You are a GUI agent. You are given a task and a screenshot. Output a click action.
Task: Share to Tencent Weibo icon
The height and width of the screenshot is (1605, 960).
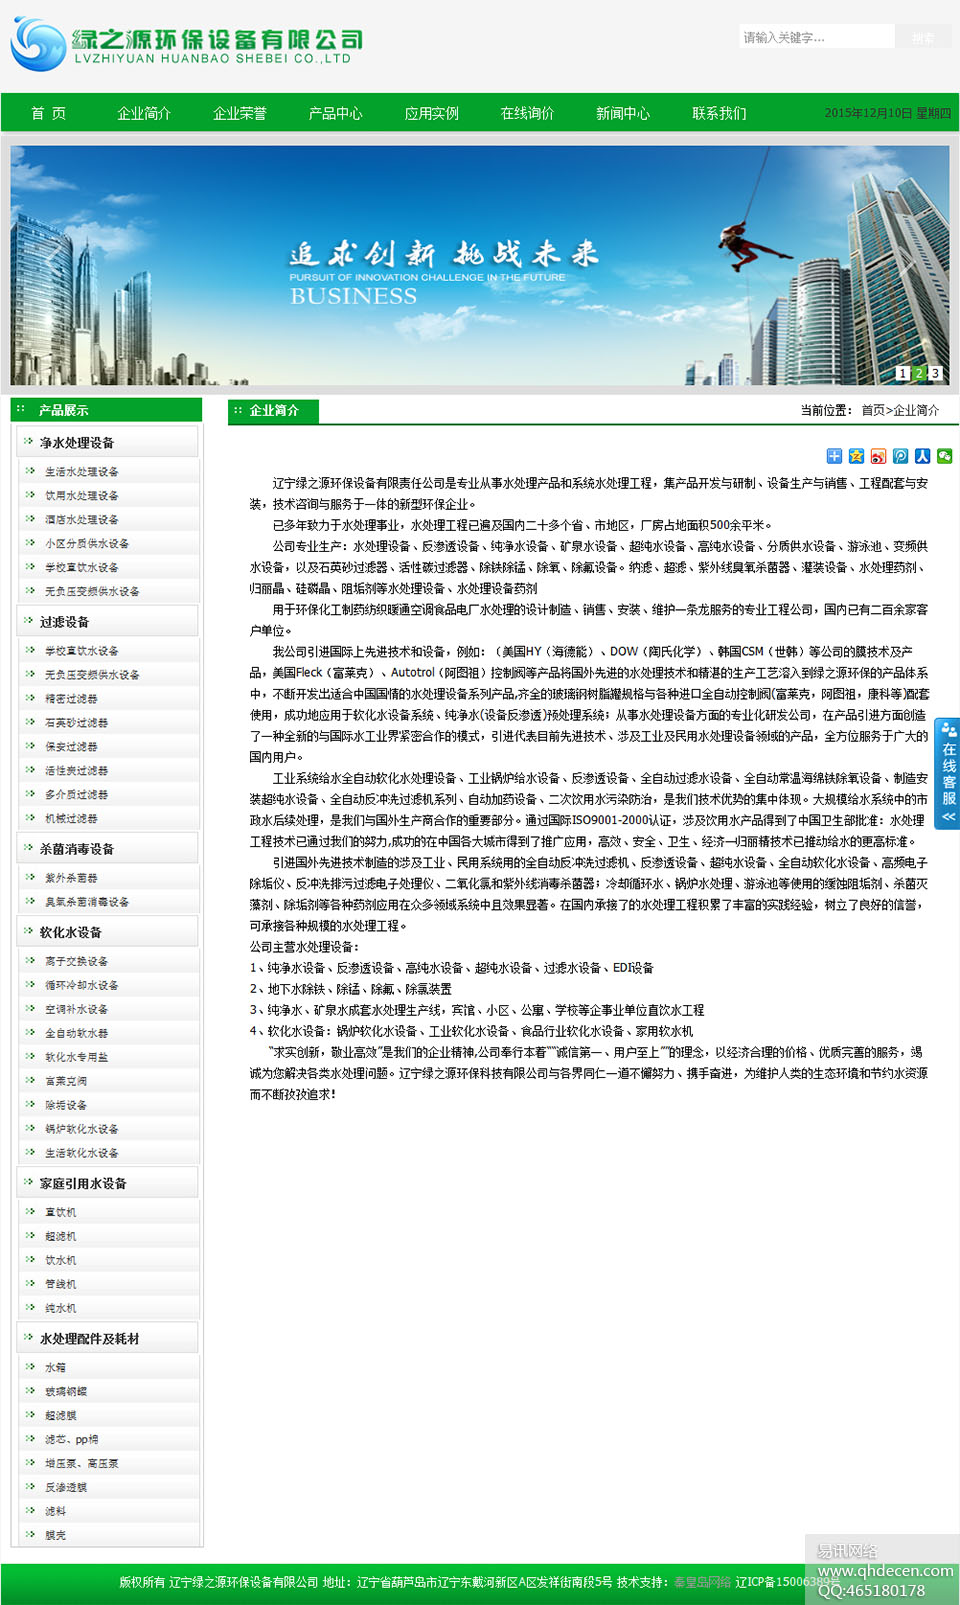click(x=900, y=456)
